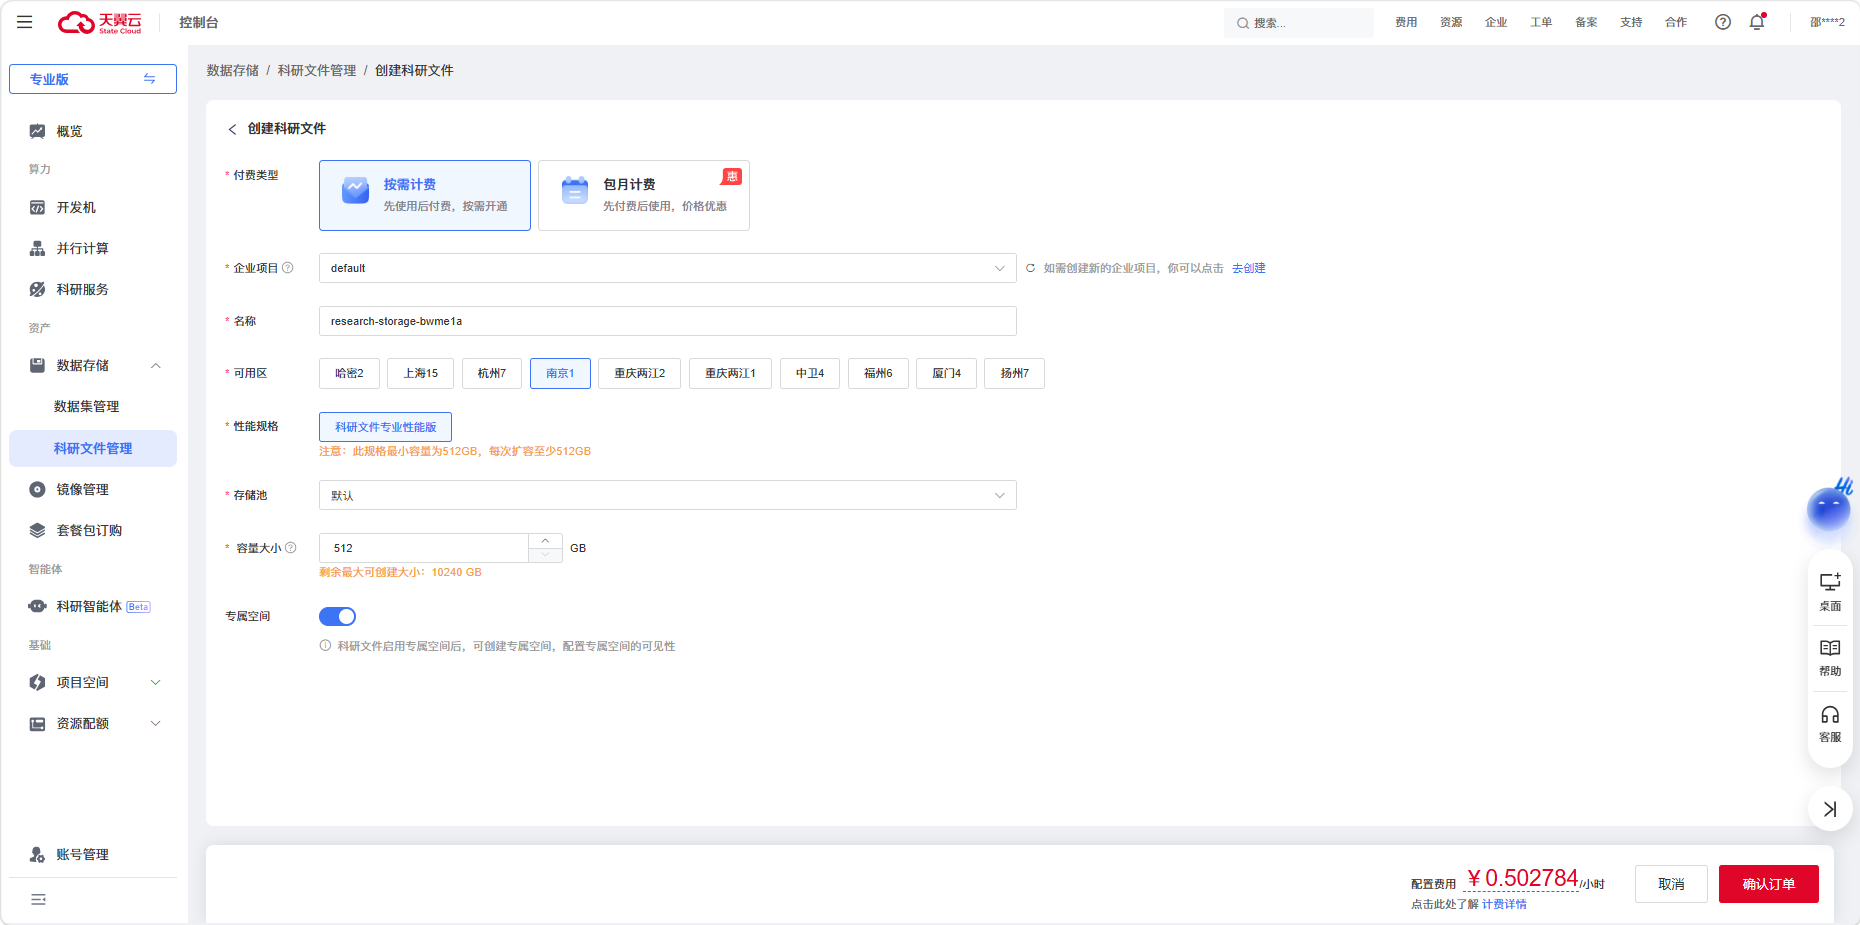
Task: Toggle the 专属空间 switch
Action: point(338,616)
